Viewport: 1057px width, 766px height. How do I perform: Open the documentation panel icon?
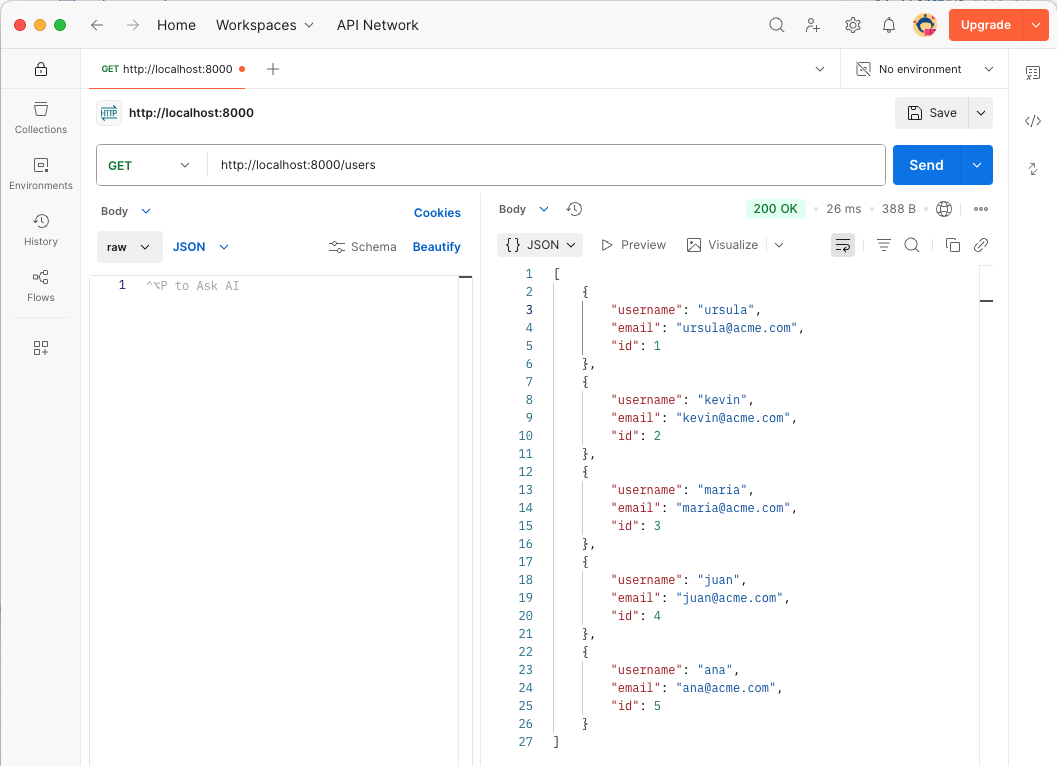tap(1033, 73)
